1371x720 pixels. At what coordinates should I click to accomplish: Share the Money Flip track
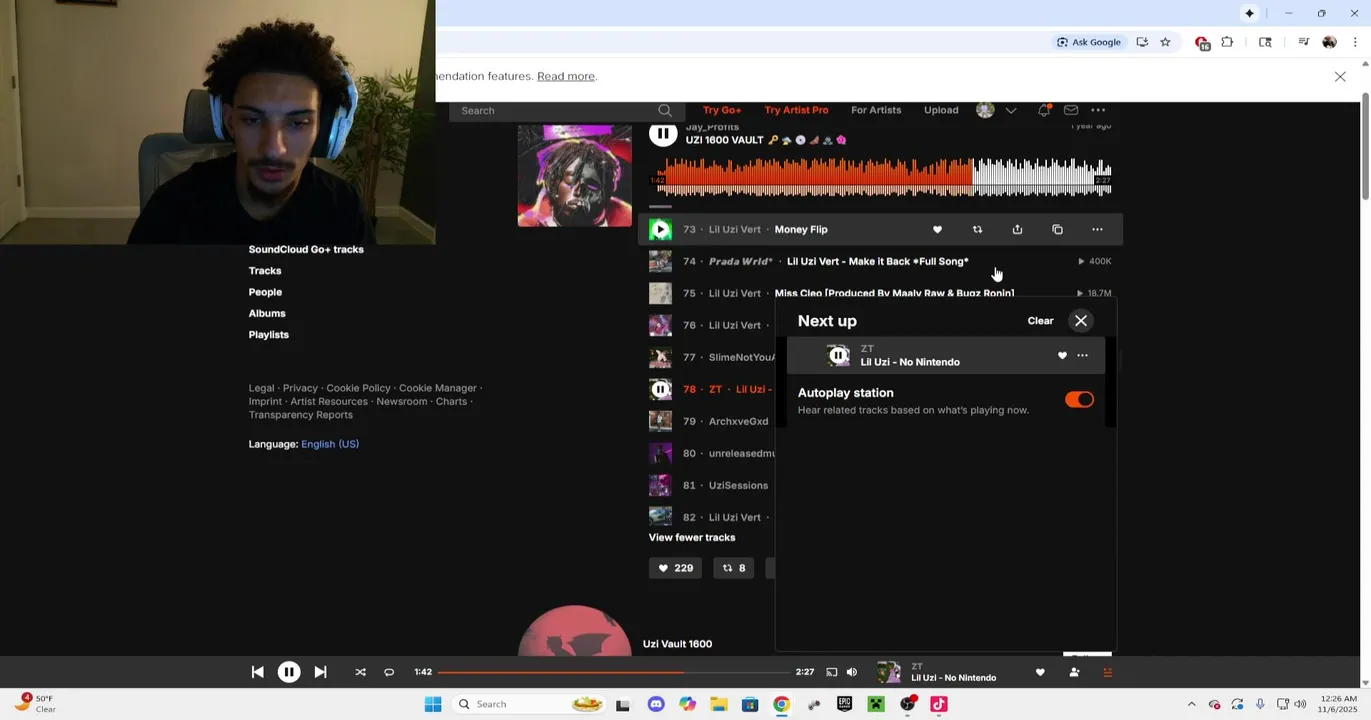click(1017, 230)
